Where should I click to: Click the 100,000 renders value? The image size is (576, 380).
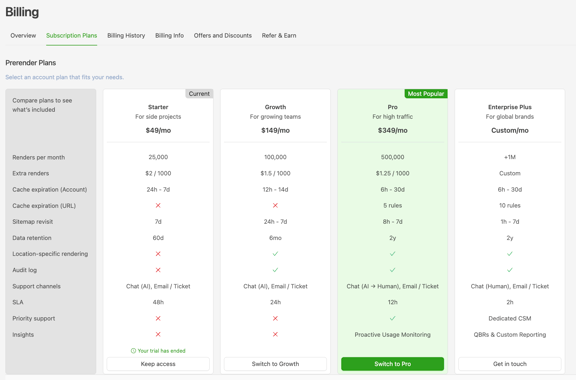click(x=275, y=157)
